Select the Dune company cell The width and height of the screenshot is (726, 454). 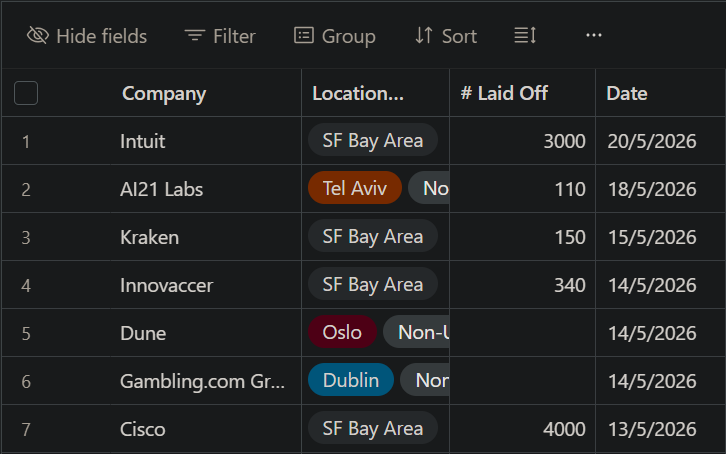(206, 333)
